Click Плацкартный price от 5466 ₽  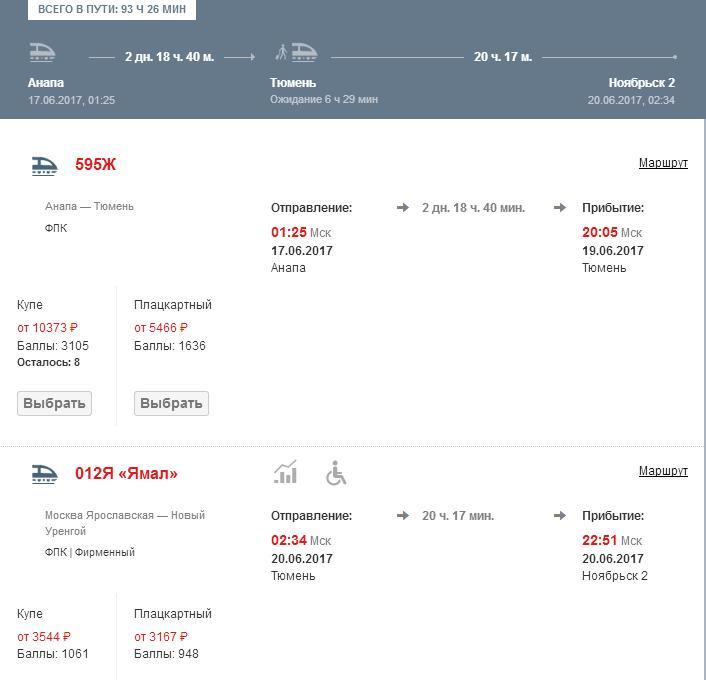point(161,328)
